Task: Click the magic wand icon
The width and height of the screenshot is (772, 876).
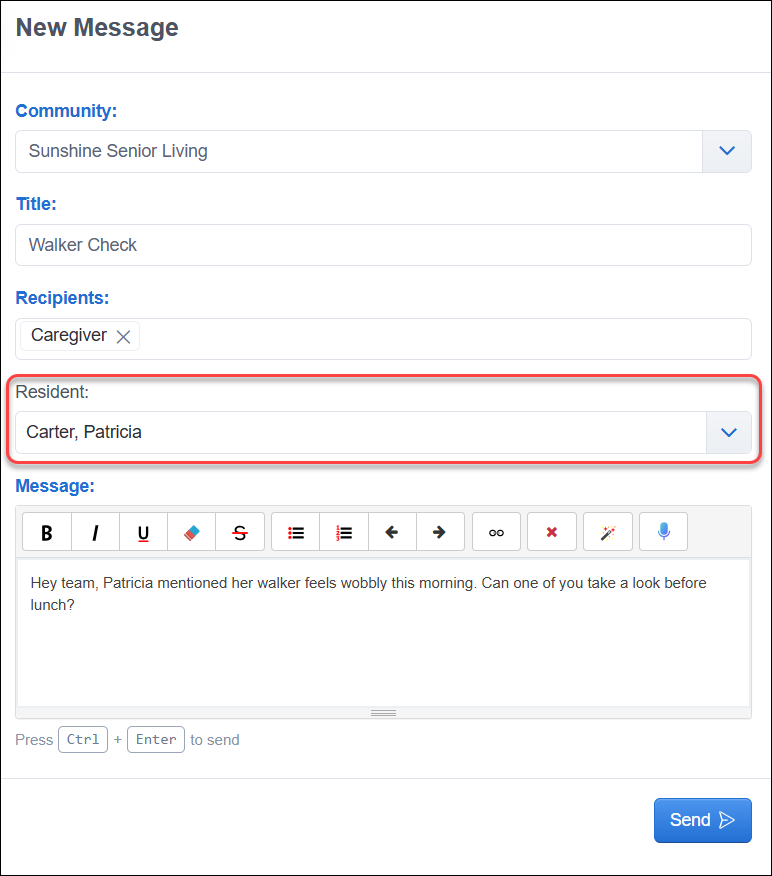Action: click(x=608, y=532)
